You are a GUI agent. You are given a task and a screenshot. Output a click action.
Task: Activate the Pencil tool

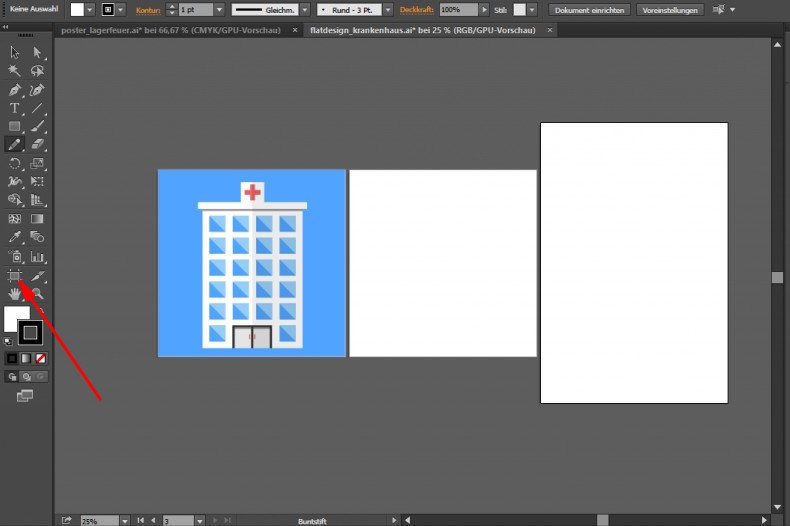[15, 145]
